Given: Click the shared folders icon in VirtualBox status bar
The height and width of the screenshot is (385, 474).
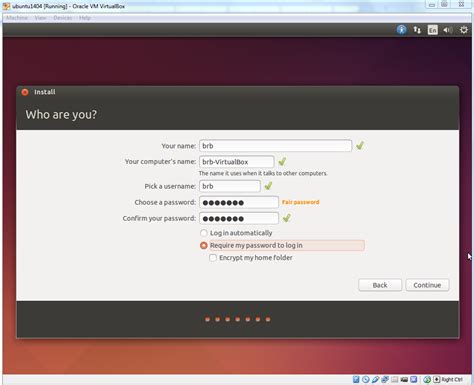Looking at the screenshot, I should (395, 379).
